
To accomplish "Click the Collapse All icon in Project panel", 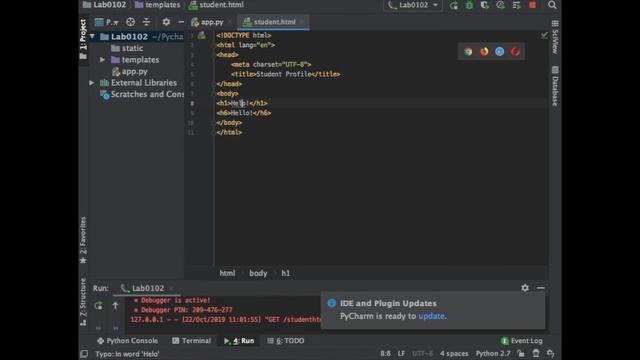I will [x=146, y=22].
